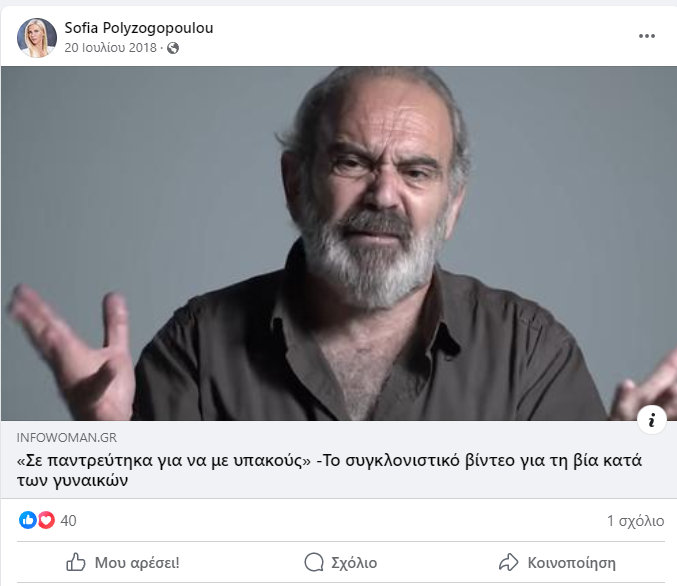The width and height of the screenshot is (677, 586).
Task: Show who reacted via the 40 count
Action: (68, 520)
